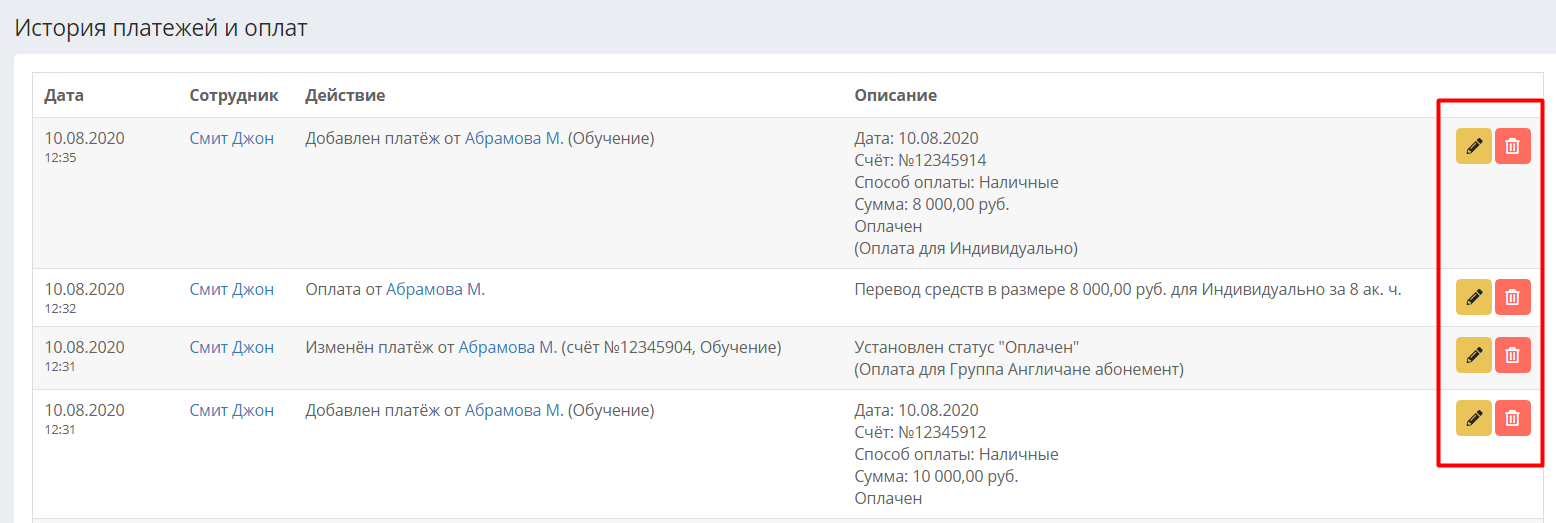Select text (Оплата для Группа Англичане абонемент)

click(x=1019, y=369)
